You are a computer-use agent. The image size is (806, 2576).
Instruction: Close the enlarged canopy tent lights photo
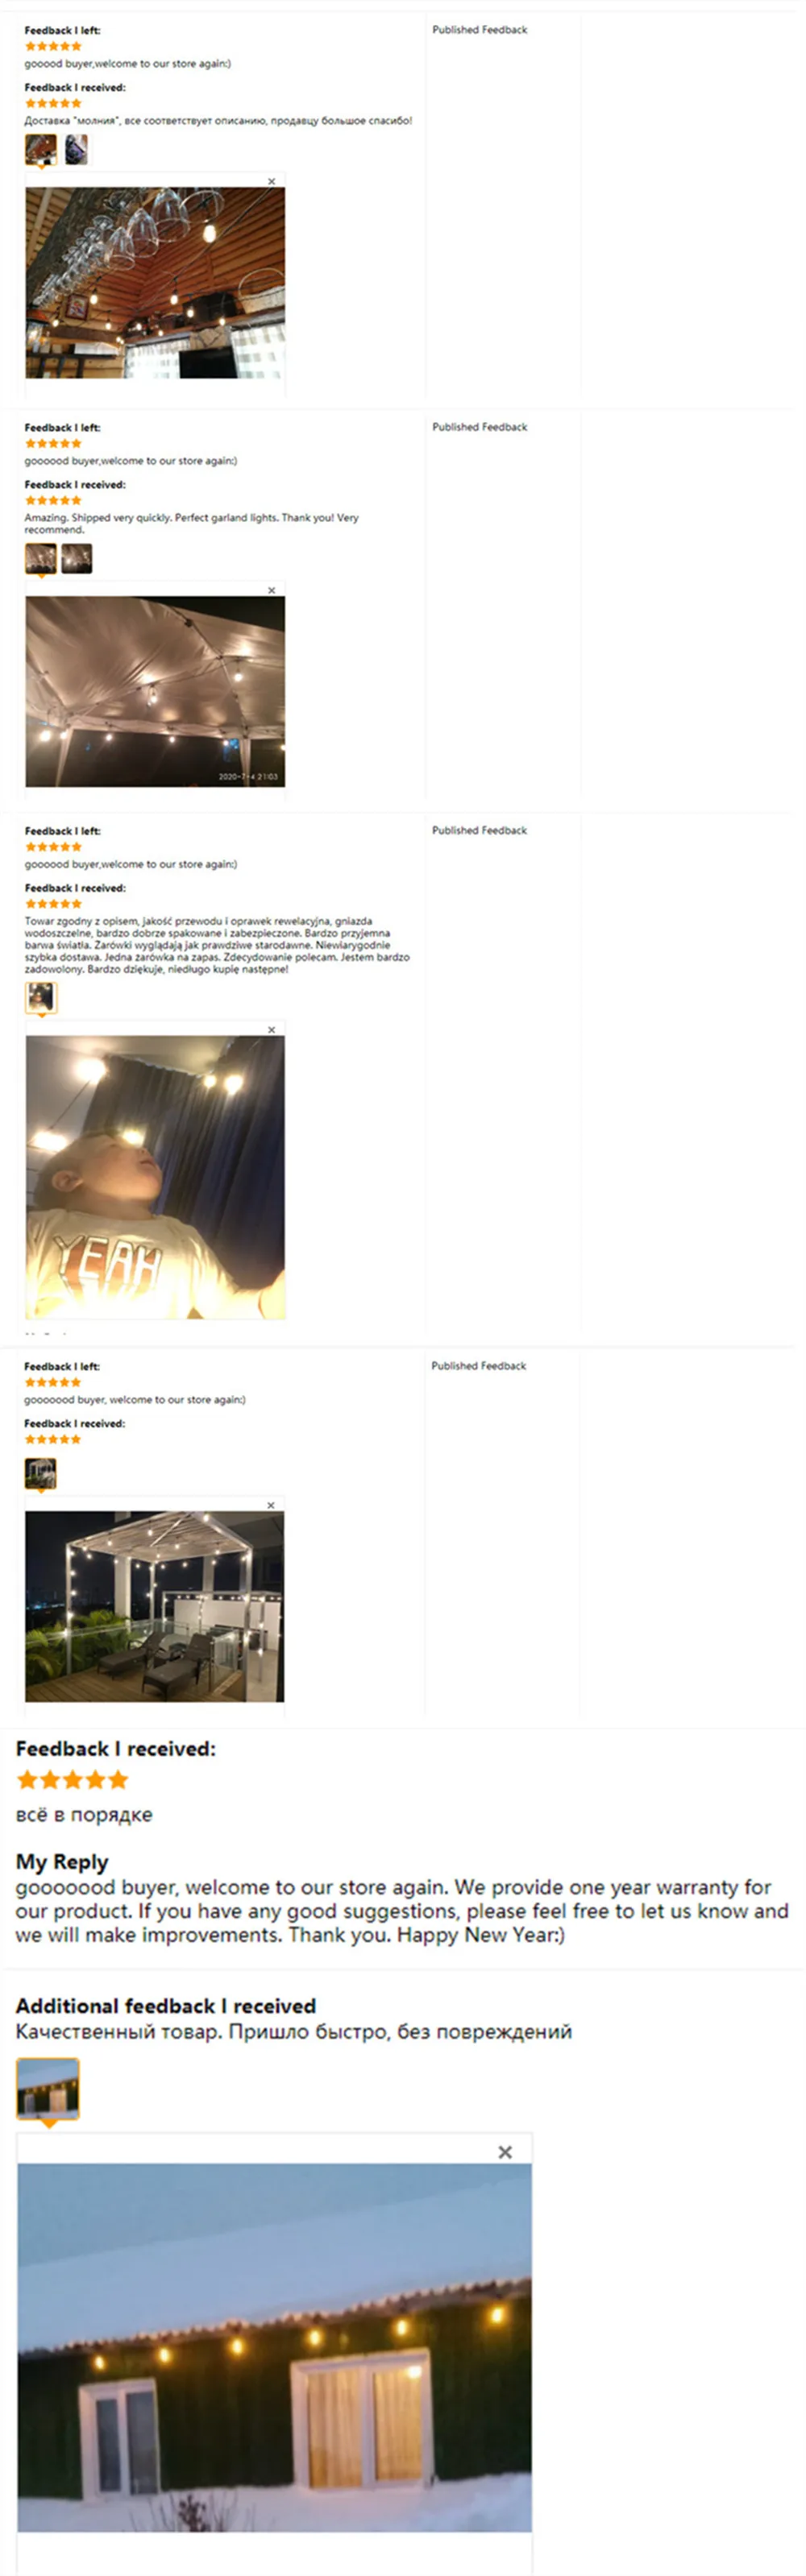tap(271, 590)
